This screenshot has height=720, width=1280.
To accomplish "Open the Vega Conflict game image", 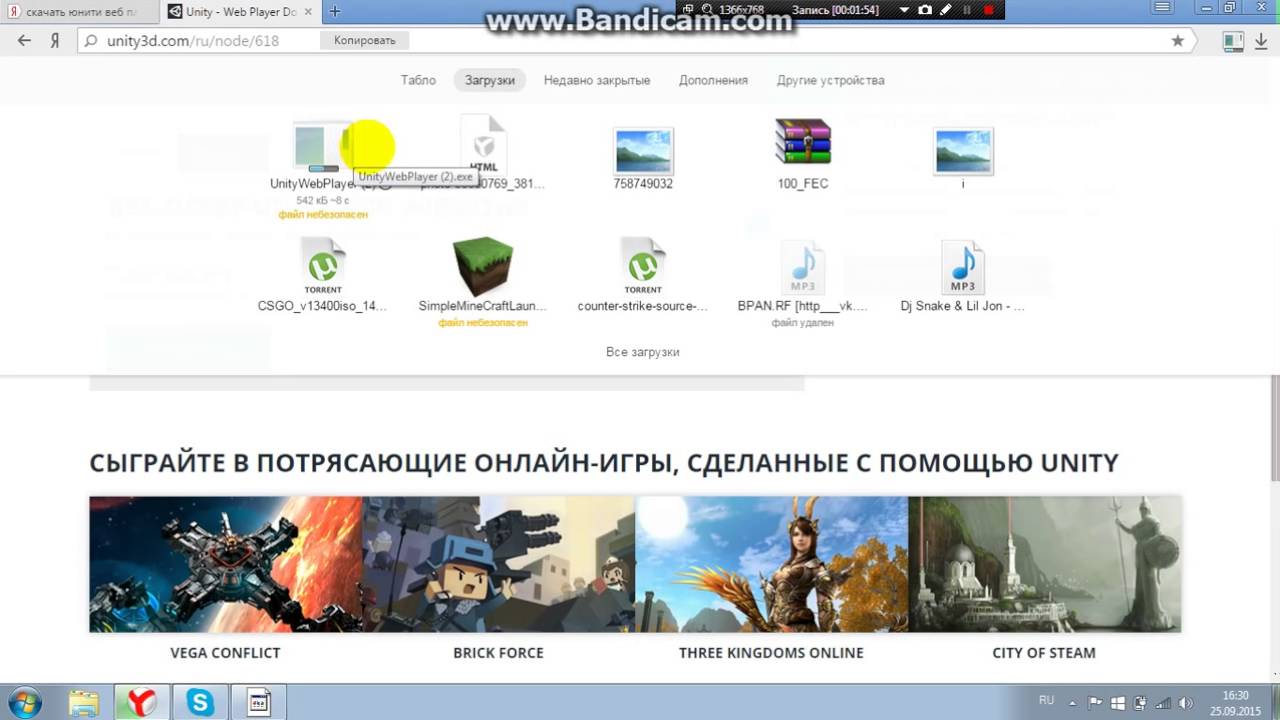I will coord(225,564).
